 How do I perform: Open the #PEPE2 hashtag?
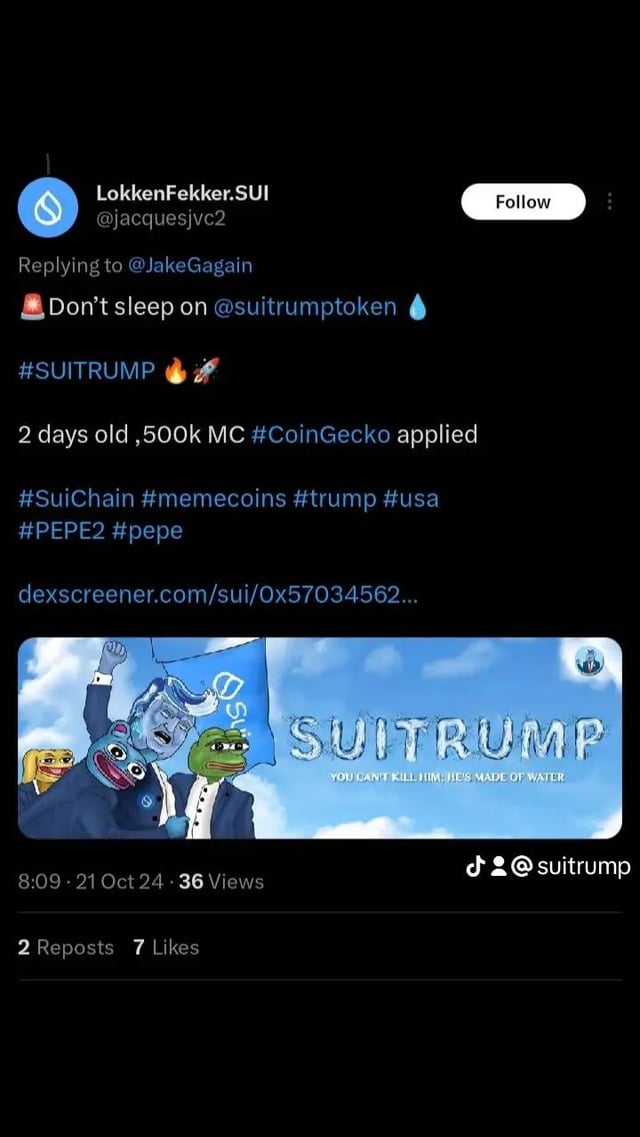[x=62, y=531]
